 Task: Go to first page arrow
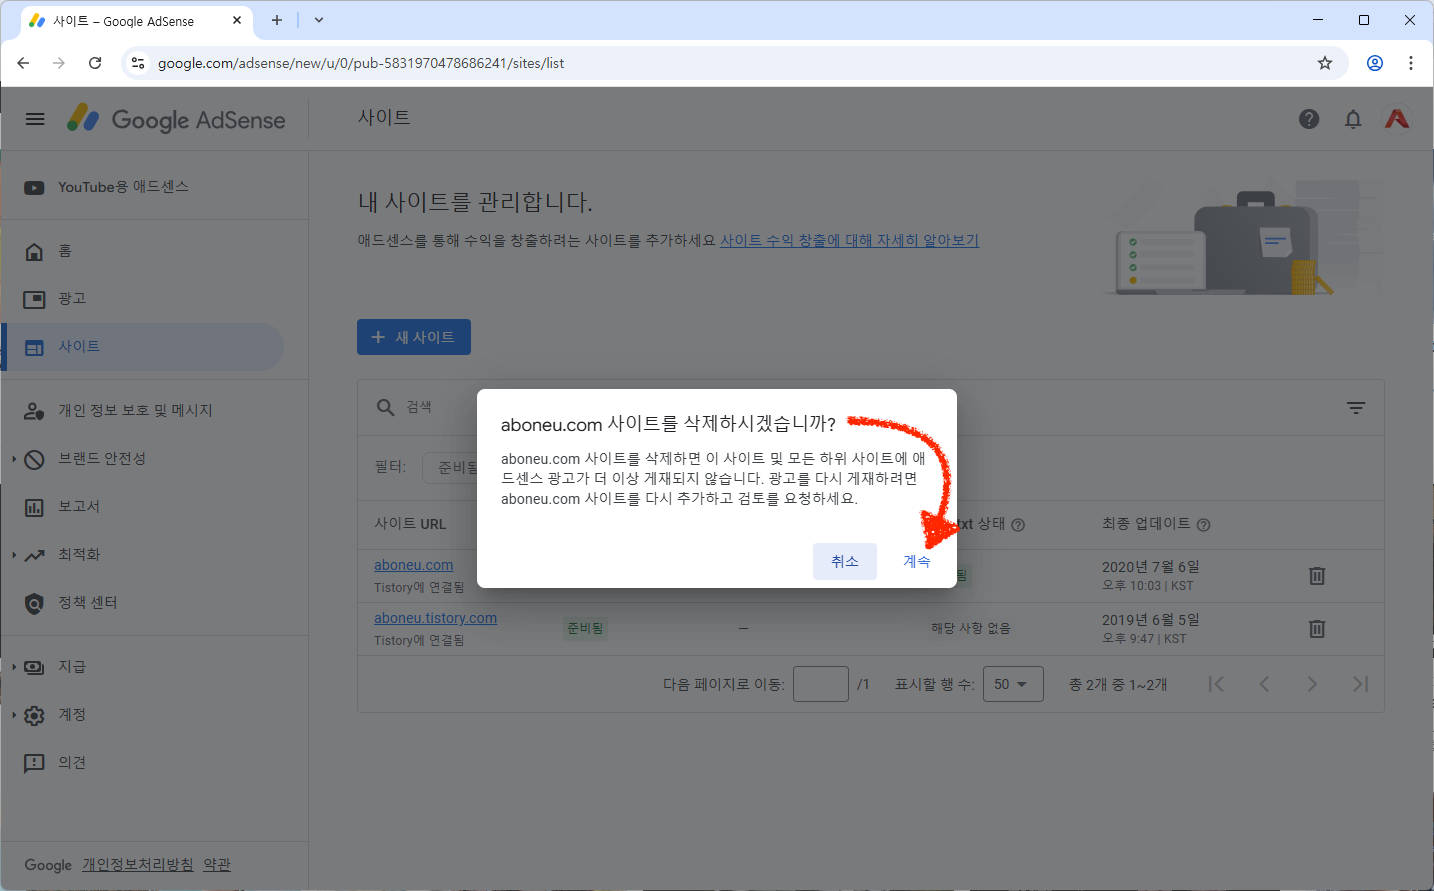tap(1216, 684)
